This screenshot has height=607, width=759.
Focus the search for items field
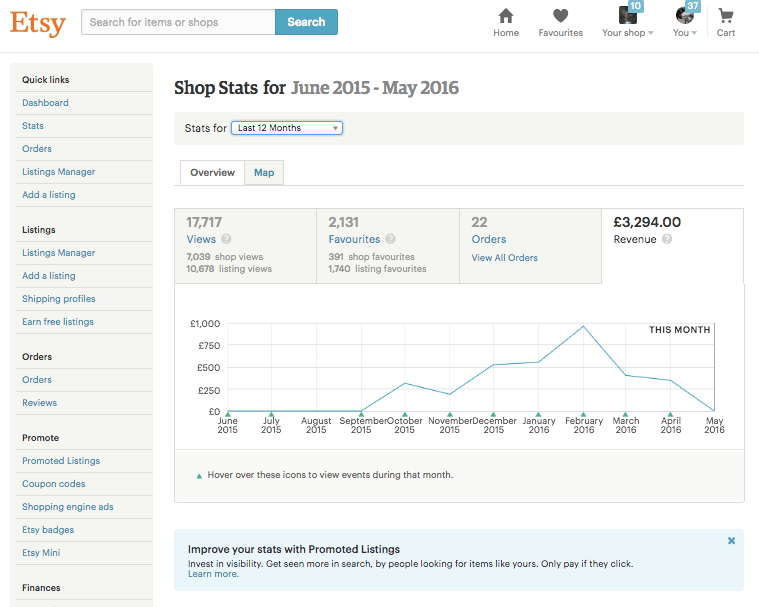[178, 22]
